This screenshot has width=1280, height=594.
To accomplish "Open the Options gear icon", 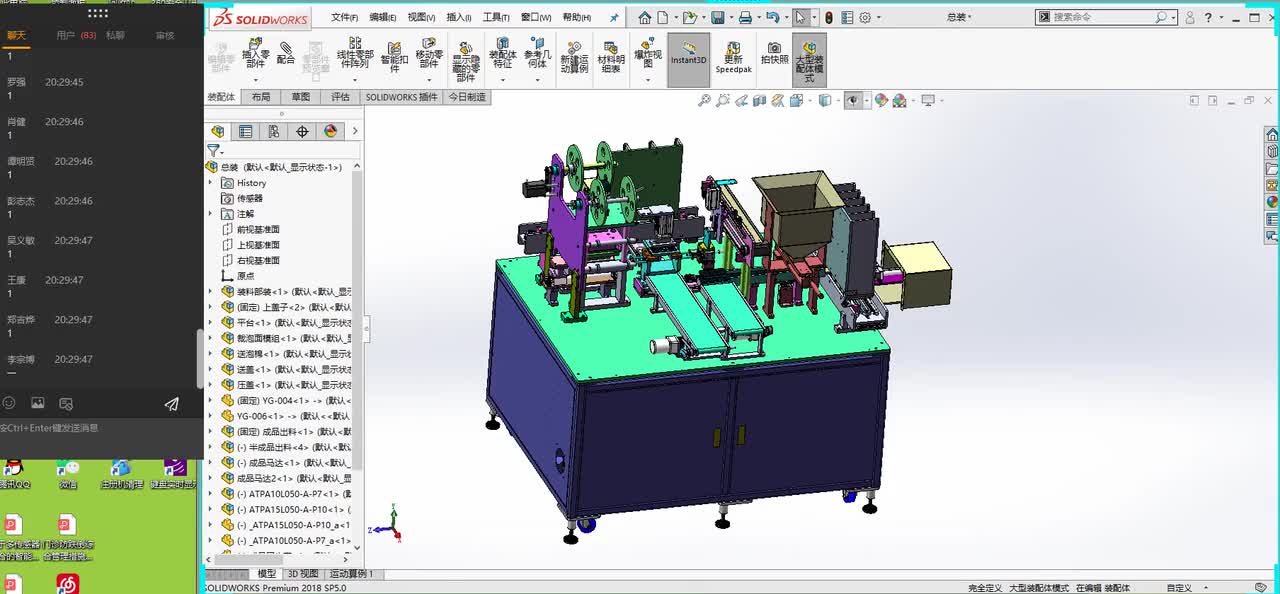I will point(865,17).
